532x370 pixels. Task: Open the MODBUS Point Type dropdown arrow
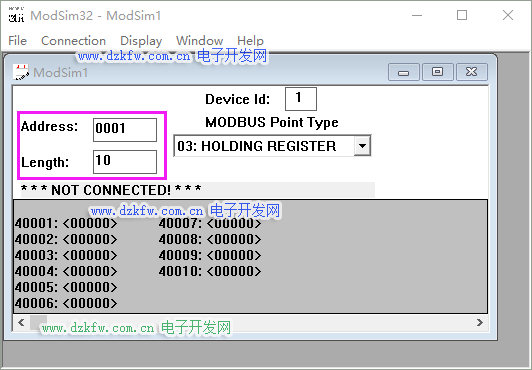(x=362, y=146)
